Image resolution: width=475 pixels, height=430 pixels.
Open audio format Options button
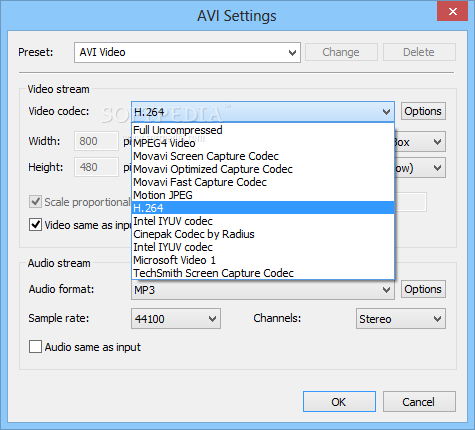(x=423, y=289)
